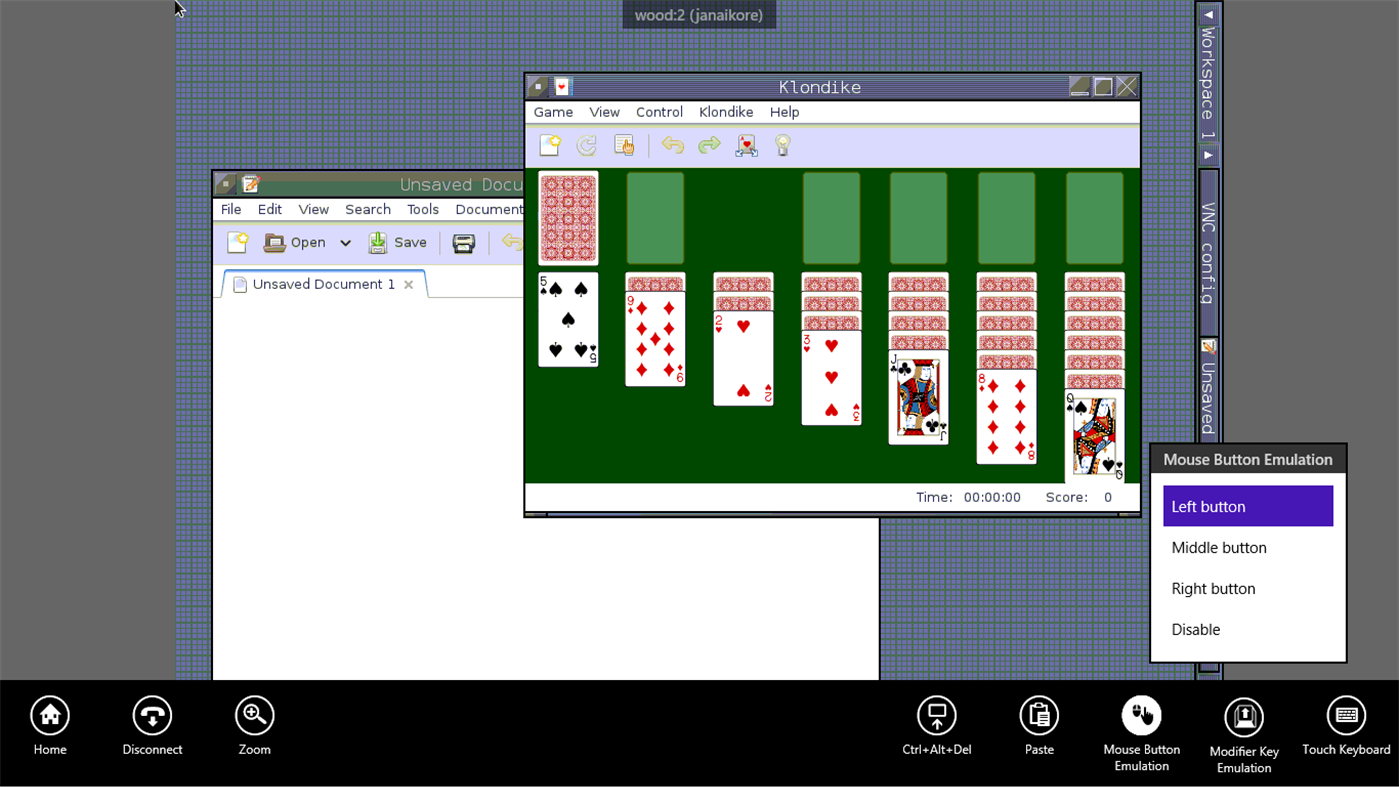Screen dimensions: 1399x787
Task: Select Middle button emulation
Action: tap(1219, 548)
